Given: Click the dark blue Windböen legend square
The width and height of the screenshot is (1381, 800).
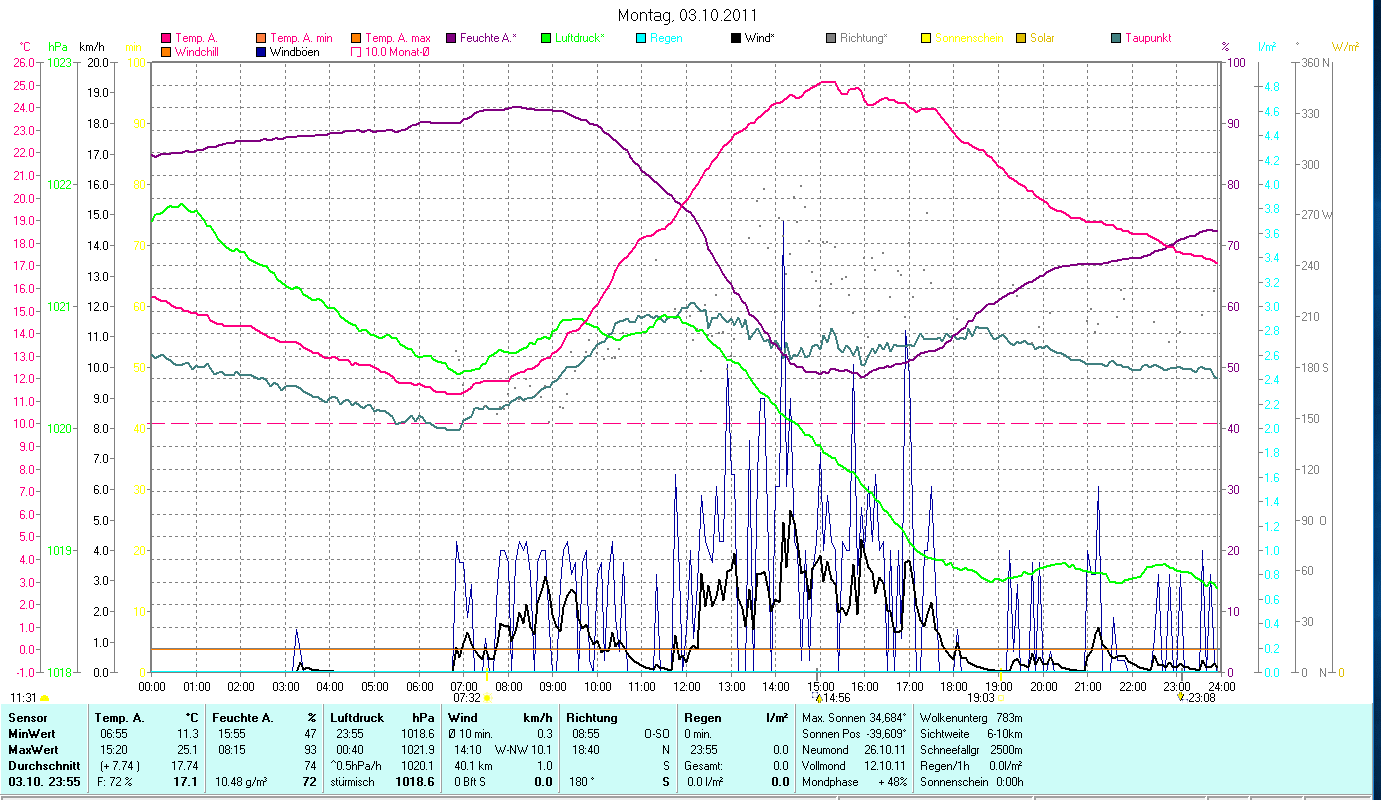Looking at the screenshot, I should point(261,52).
